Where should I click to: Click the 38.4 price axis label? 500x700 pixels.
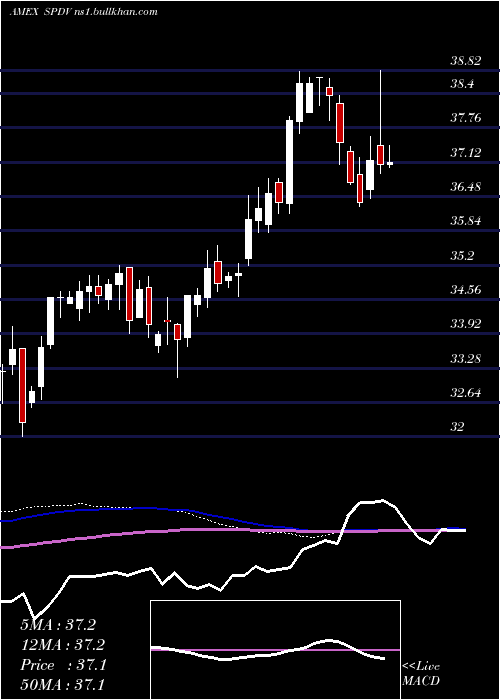click(x=462, y=84)
